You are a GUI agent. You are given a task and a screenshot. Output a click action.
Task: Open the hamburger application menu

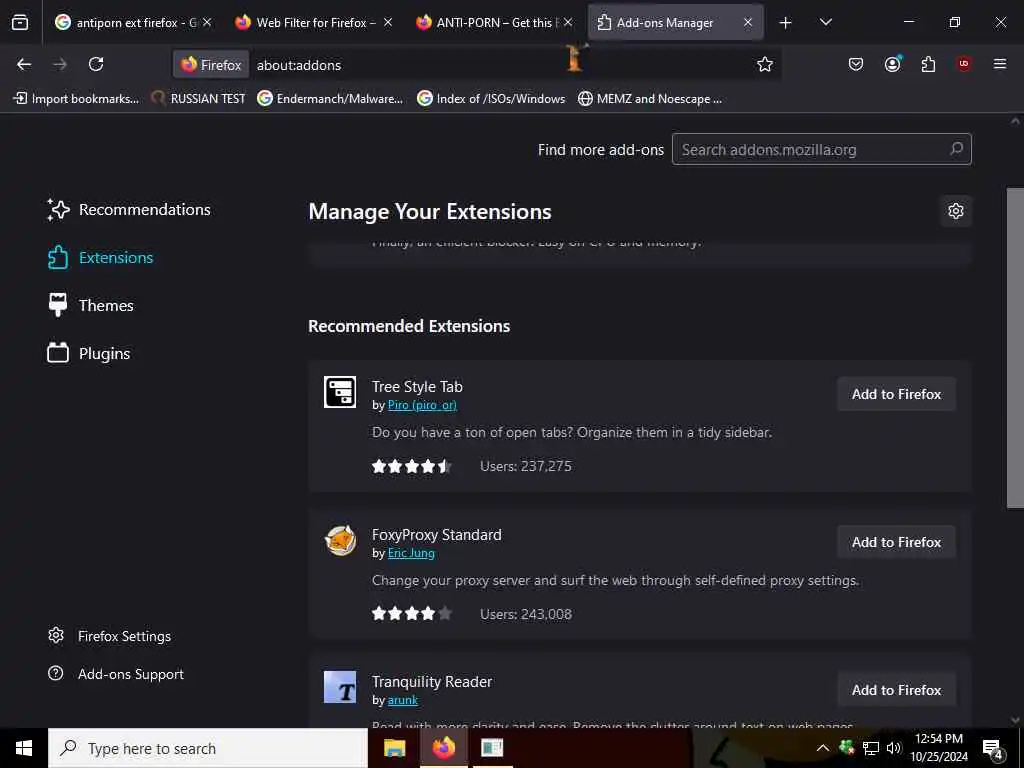coord(1000,64)
